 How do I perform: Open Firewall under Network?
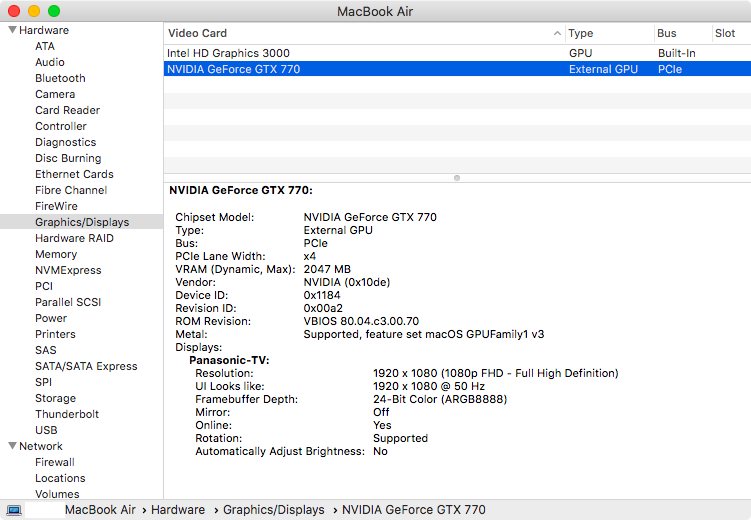tap(55, 462)
